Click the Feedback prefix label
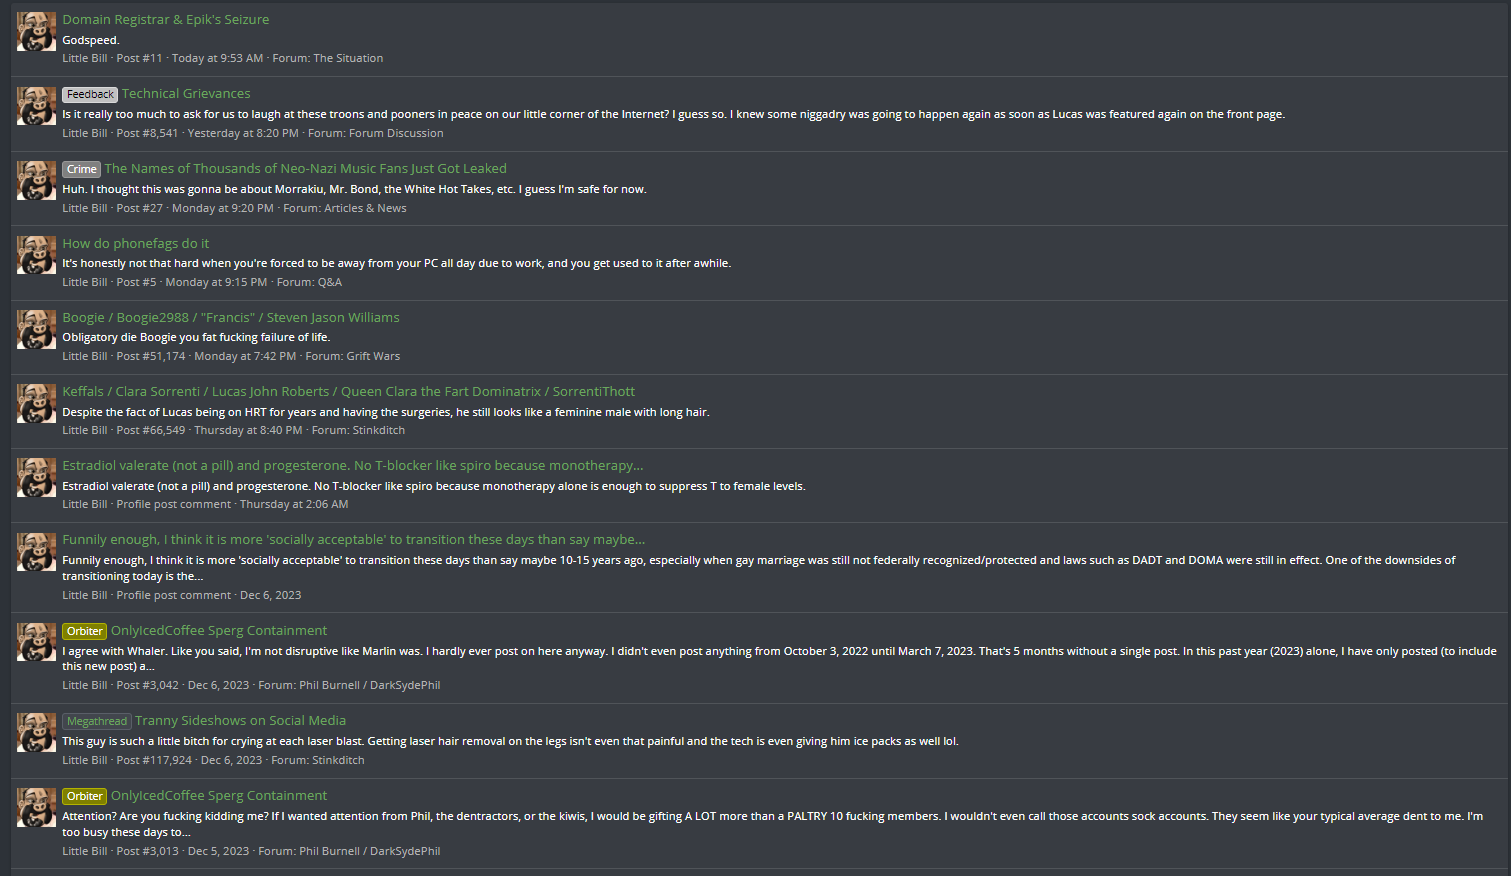The height and width of the screenshot is (876, 1511). point(90,95)
